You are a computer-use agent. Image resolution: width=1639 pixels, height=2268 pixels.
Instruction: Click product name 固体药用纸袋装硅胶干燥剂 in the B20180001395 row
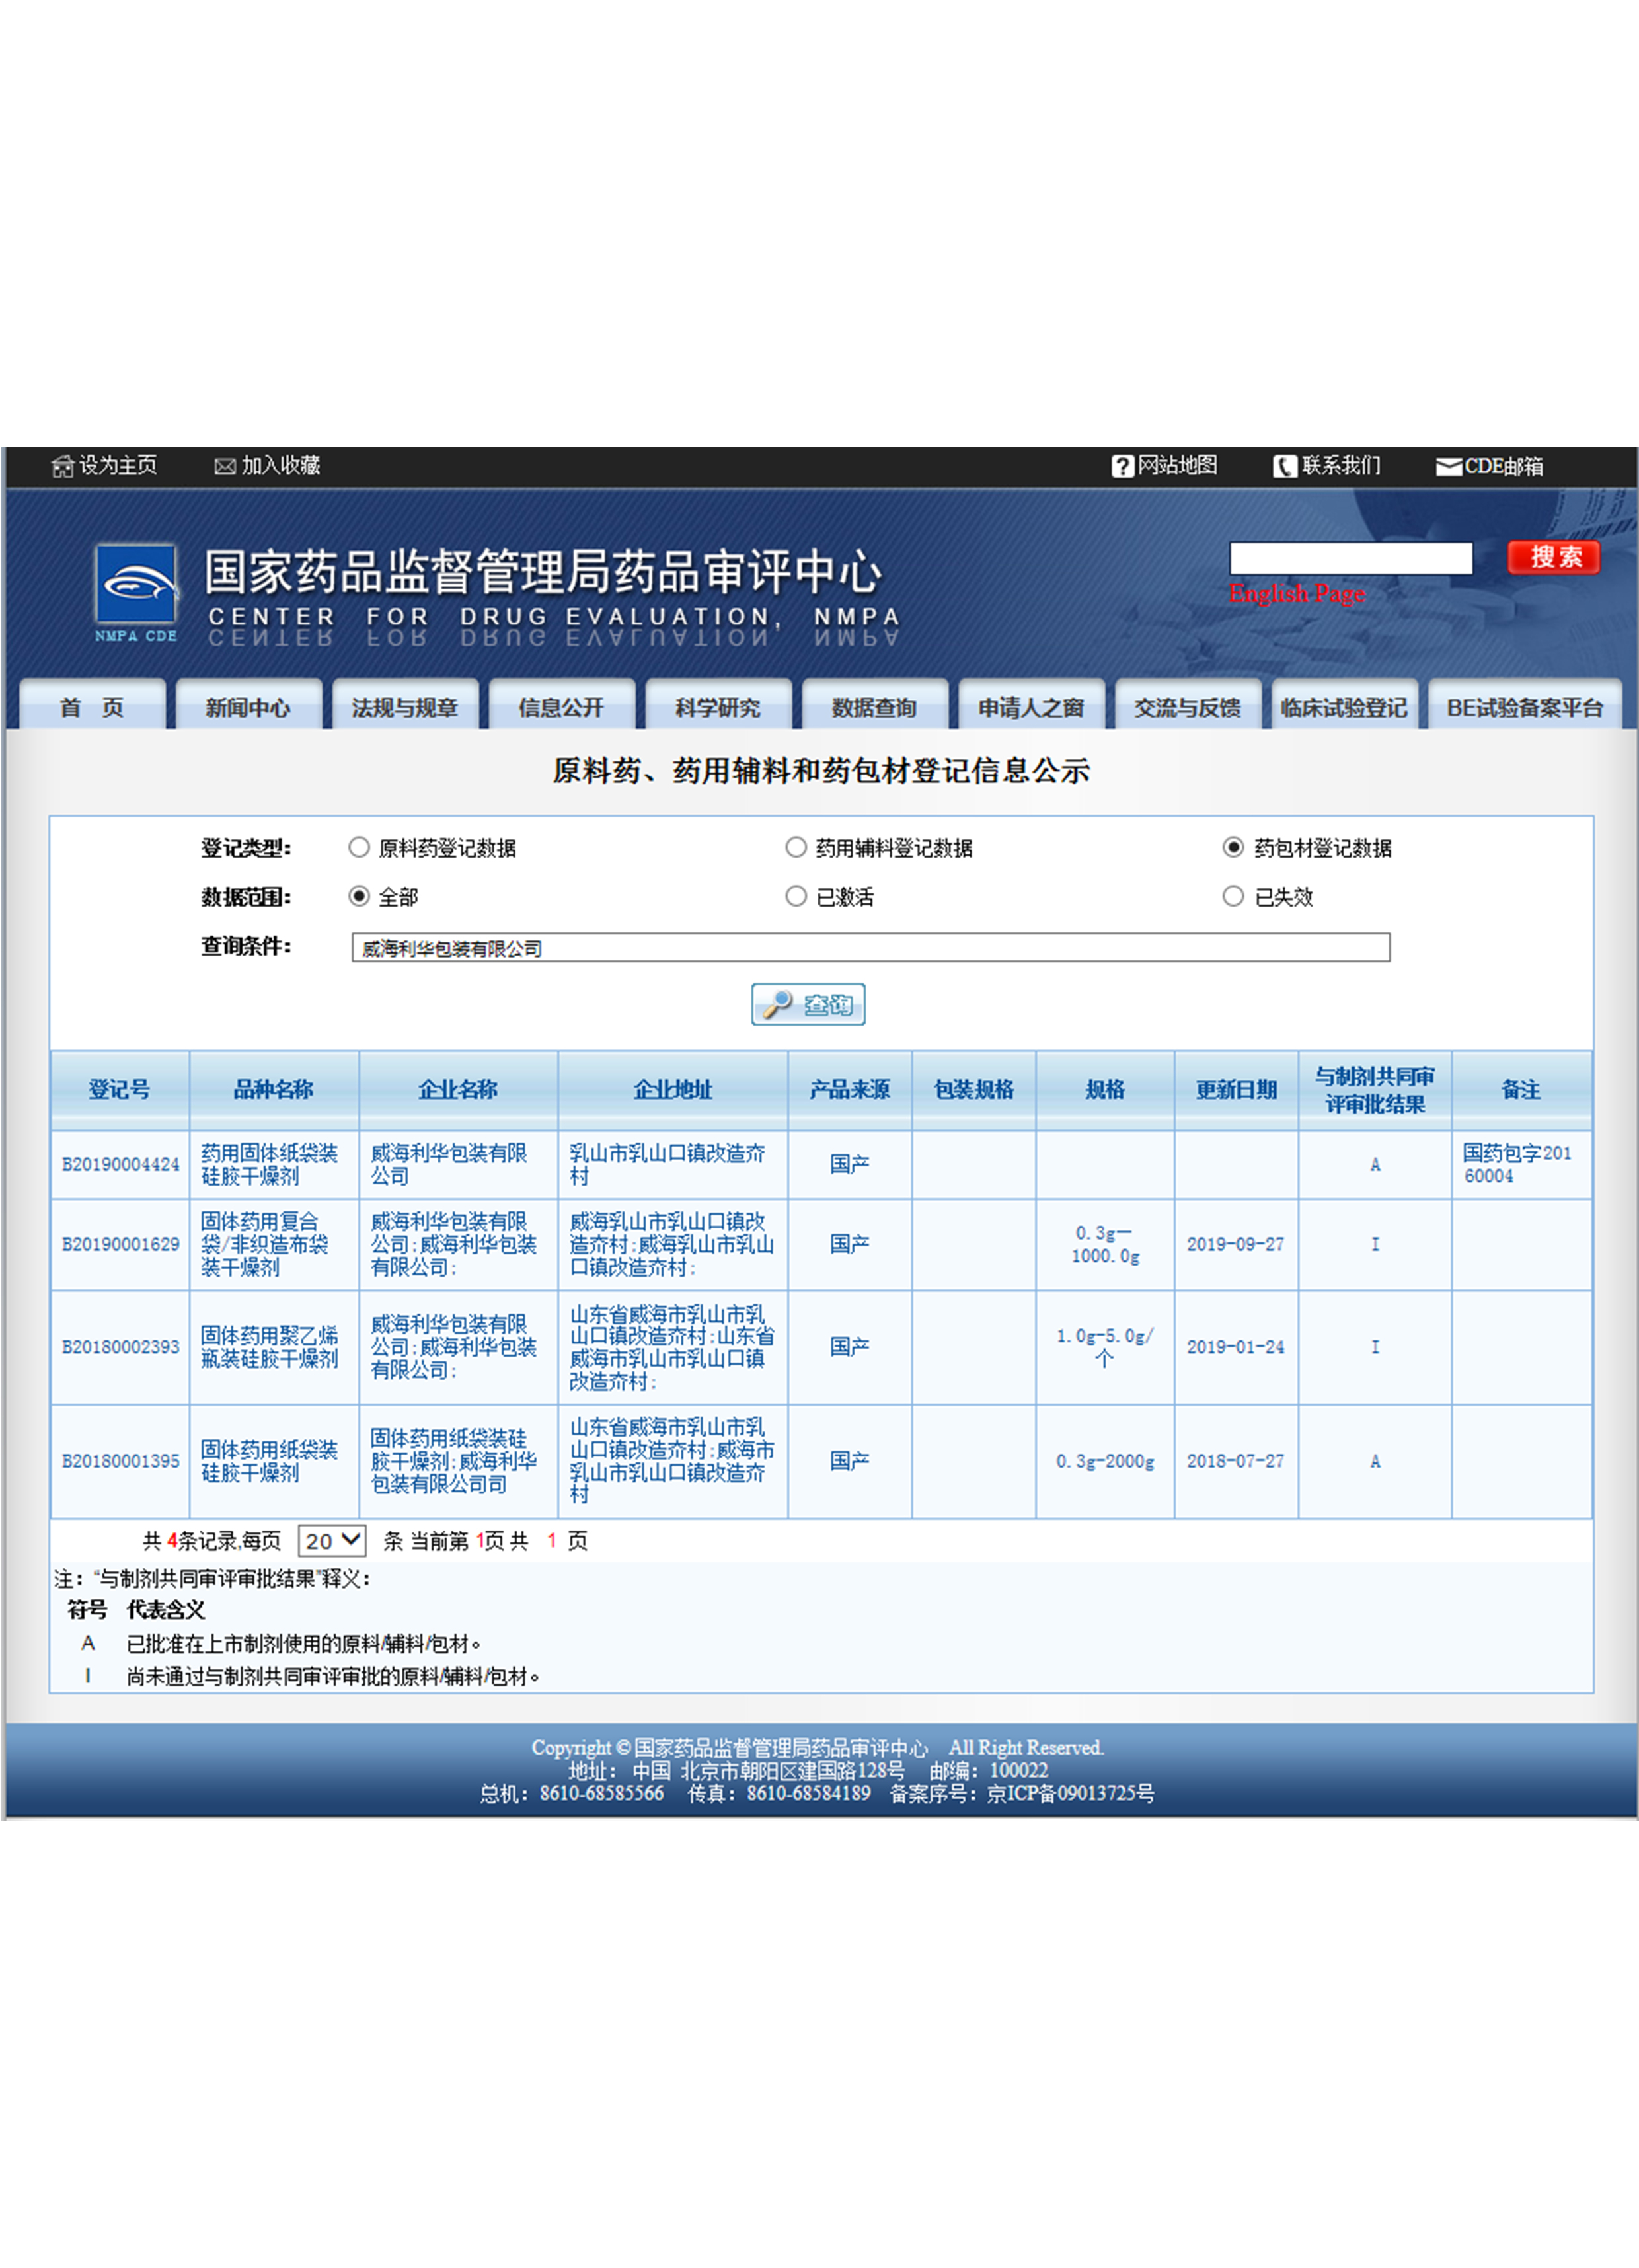269,1461
